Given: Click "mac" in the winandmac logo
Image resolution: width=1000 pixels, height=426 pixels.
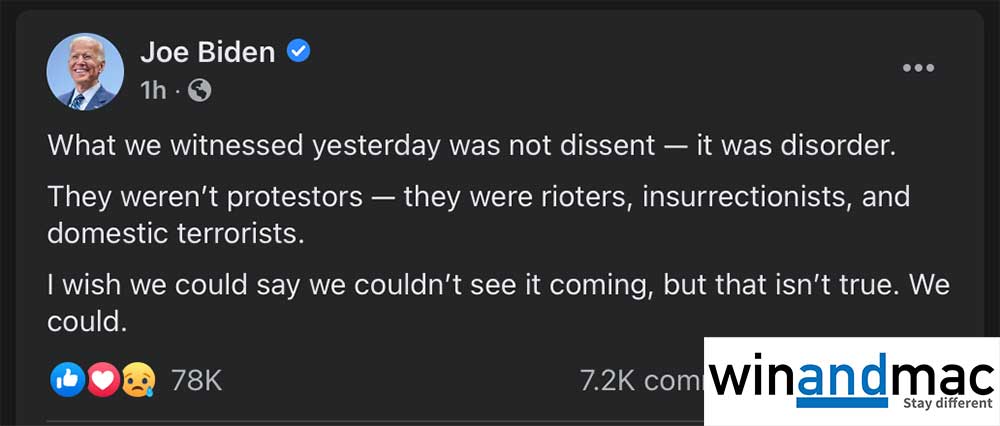Looking at the screenshot, I should [940, 378].
